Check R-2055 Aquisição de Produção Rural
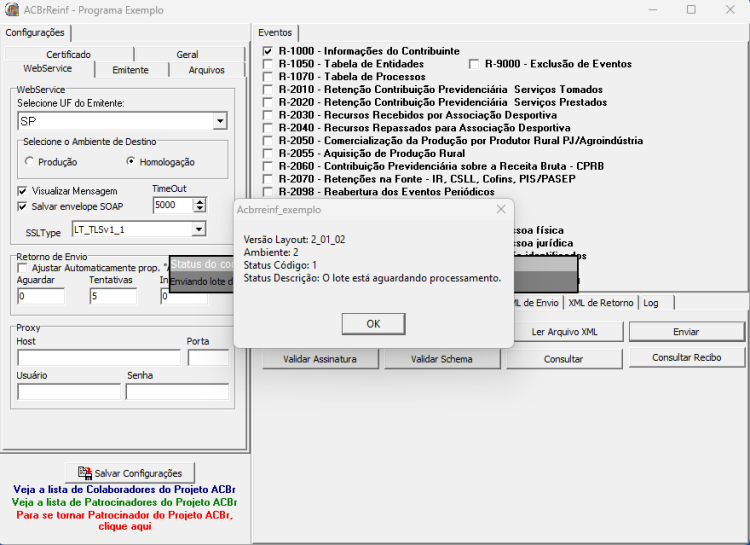The height and width of the screenshot is (545, 750). click(268, 154)
